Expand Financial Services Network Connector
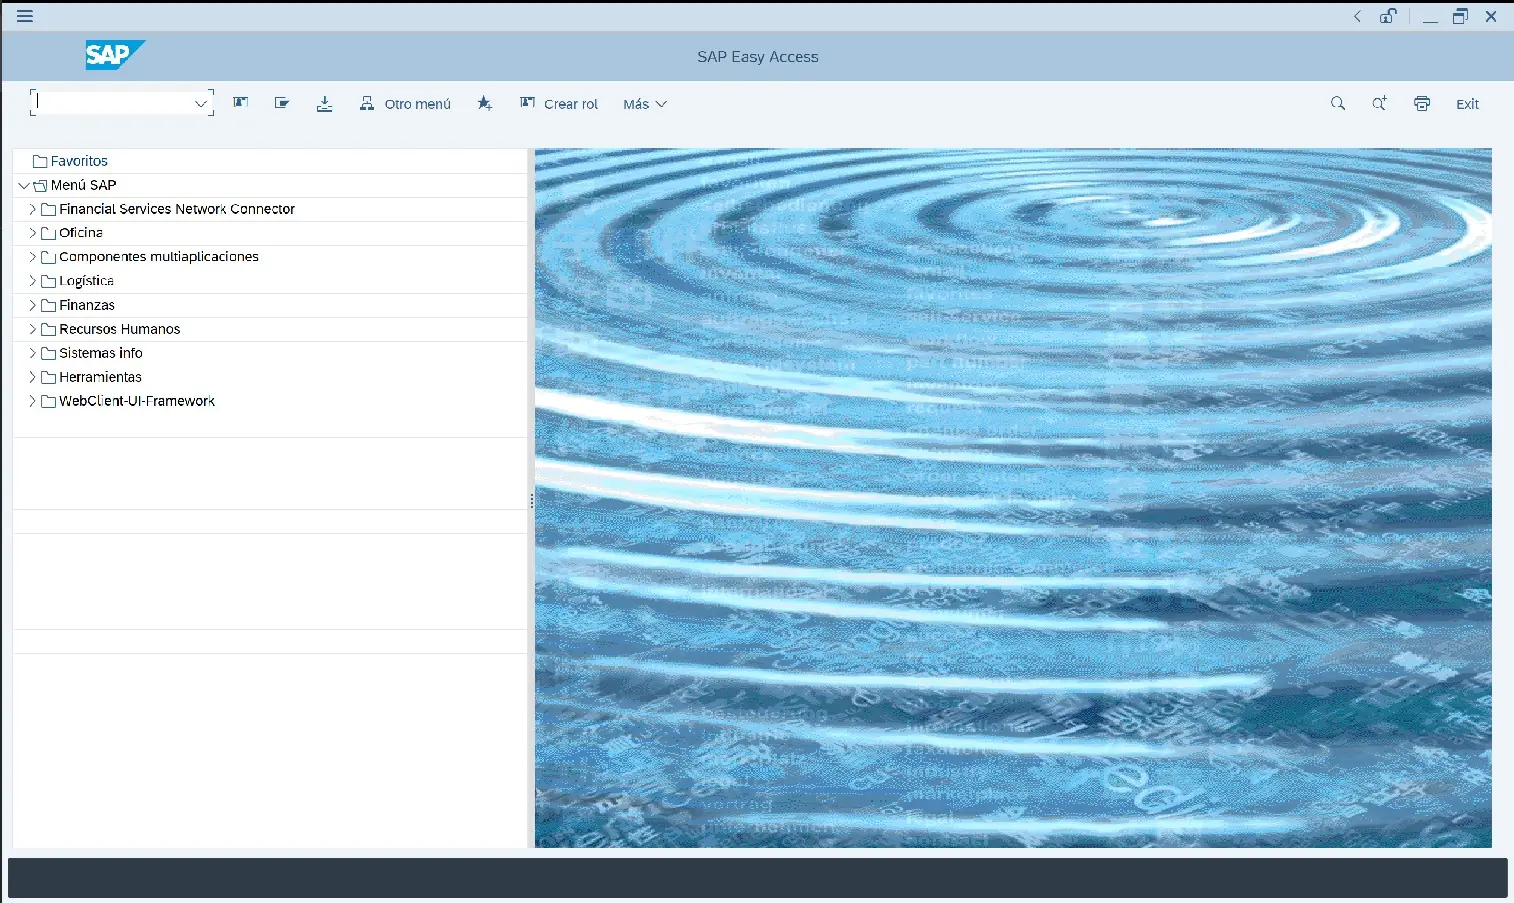Screen dimensions: 1514x903 pyautogui.click(x=32, y=209)
